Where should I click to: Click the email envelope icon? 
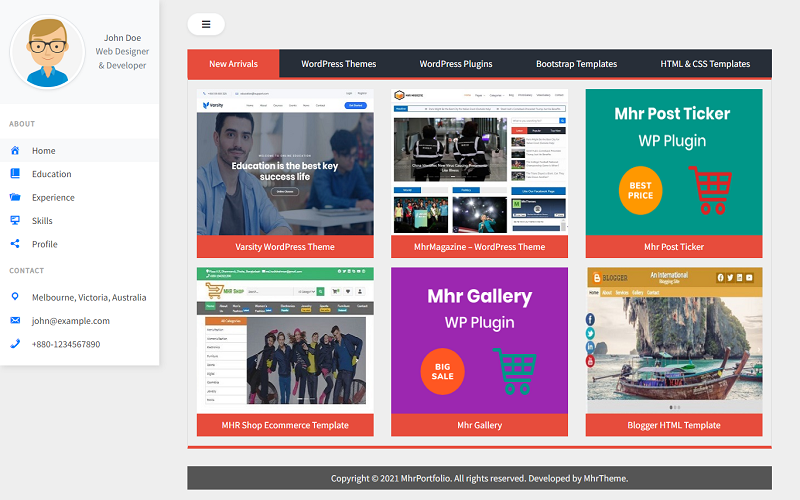tap(15, 321)
